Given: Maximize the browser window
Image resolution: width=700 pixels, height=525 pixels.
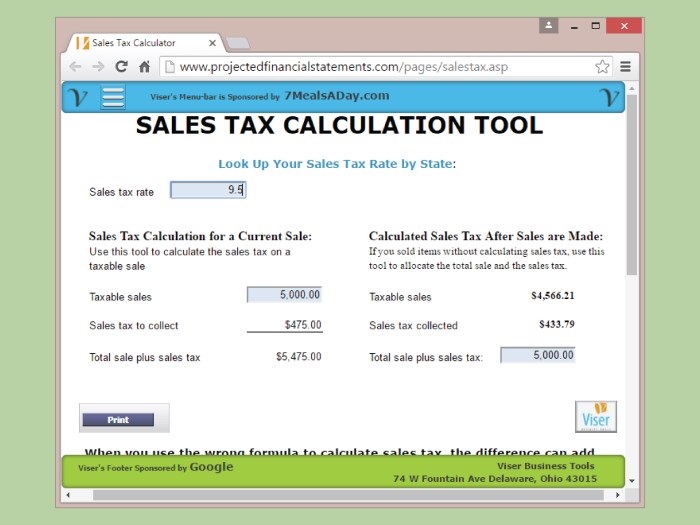Looking at the screenshot, I should pos(596,26).
